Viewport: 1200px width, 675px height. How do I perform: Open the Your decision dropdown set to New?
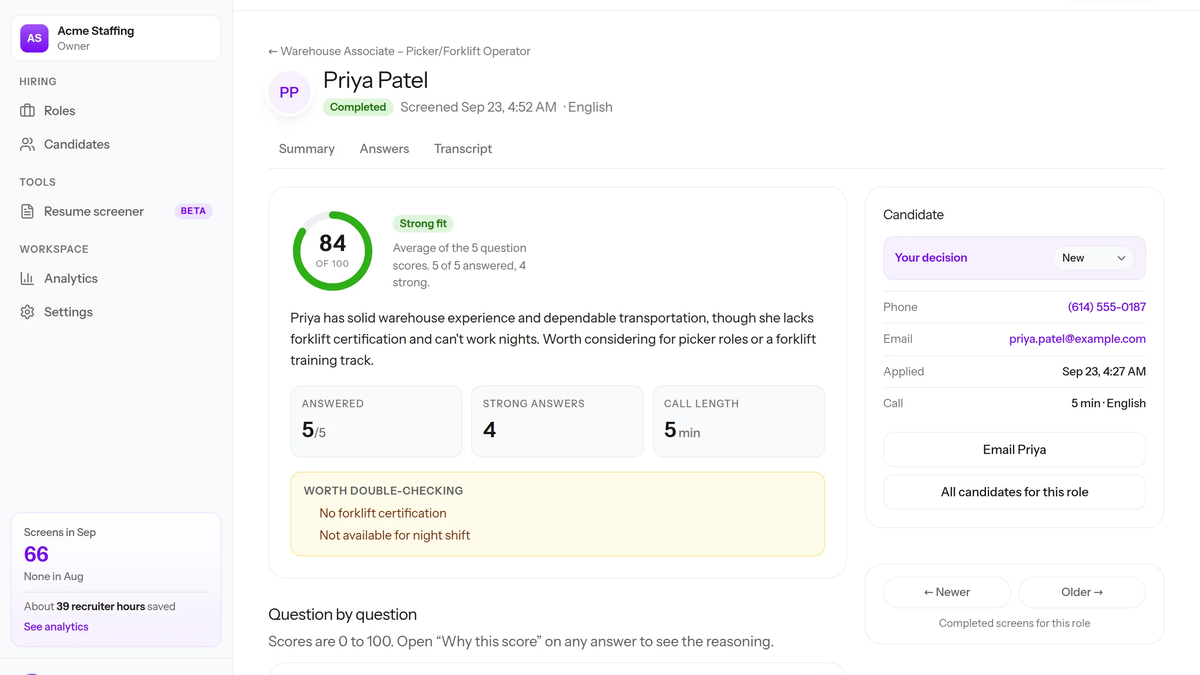coord(1094,258)
